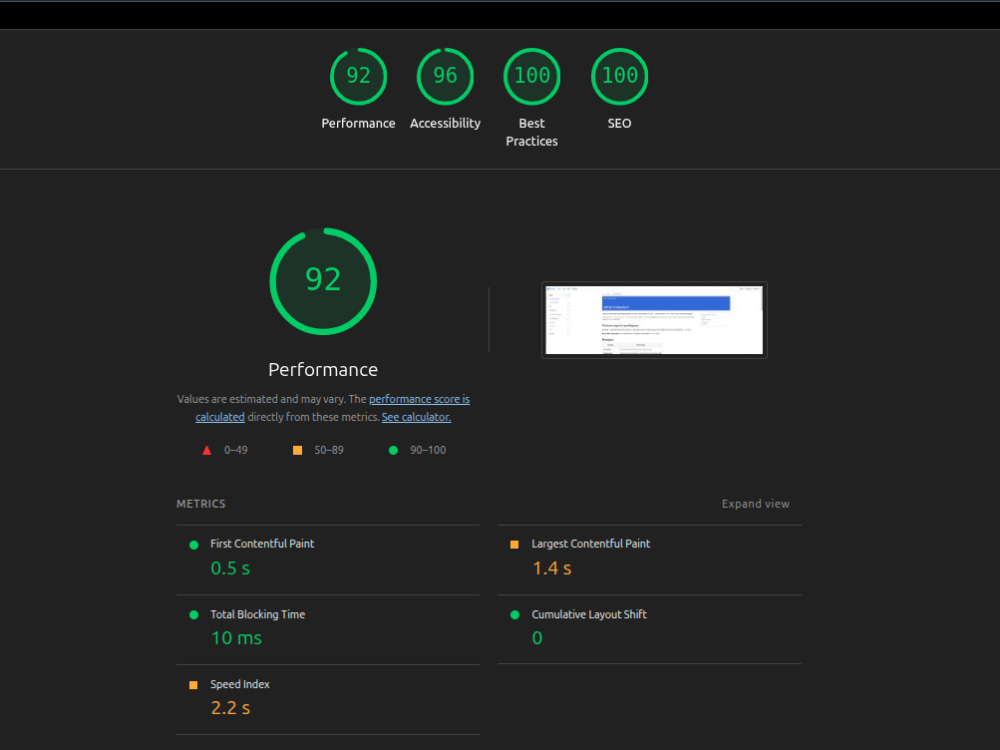Click green status dot beside First Contentful Paint
The height and width of the screenshot is (750, 1000).
pos(194,545)
